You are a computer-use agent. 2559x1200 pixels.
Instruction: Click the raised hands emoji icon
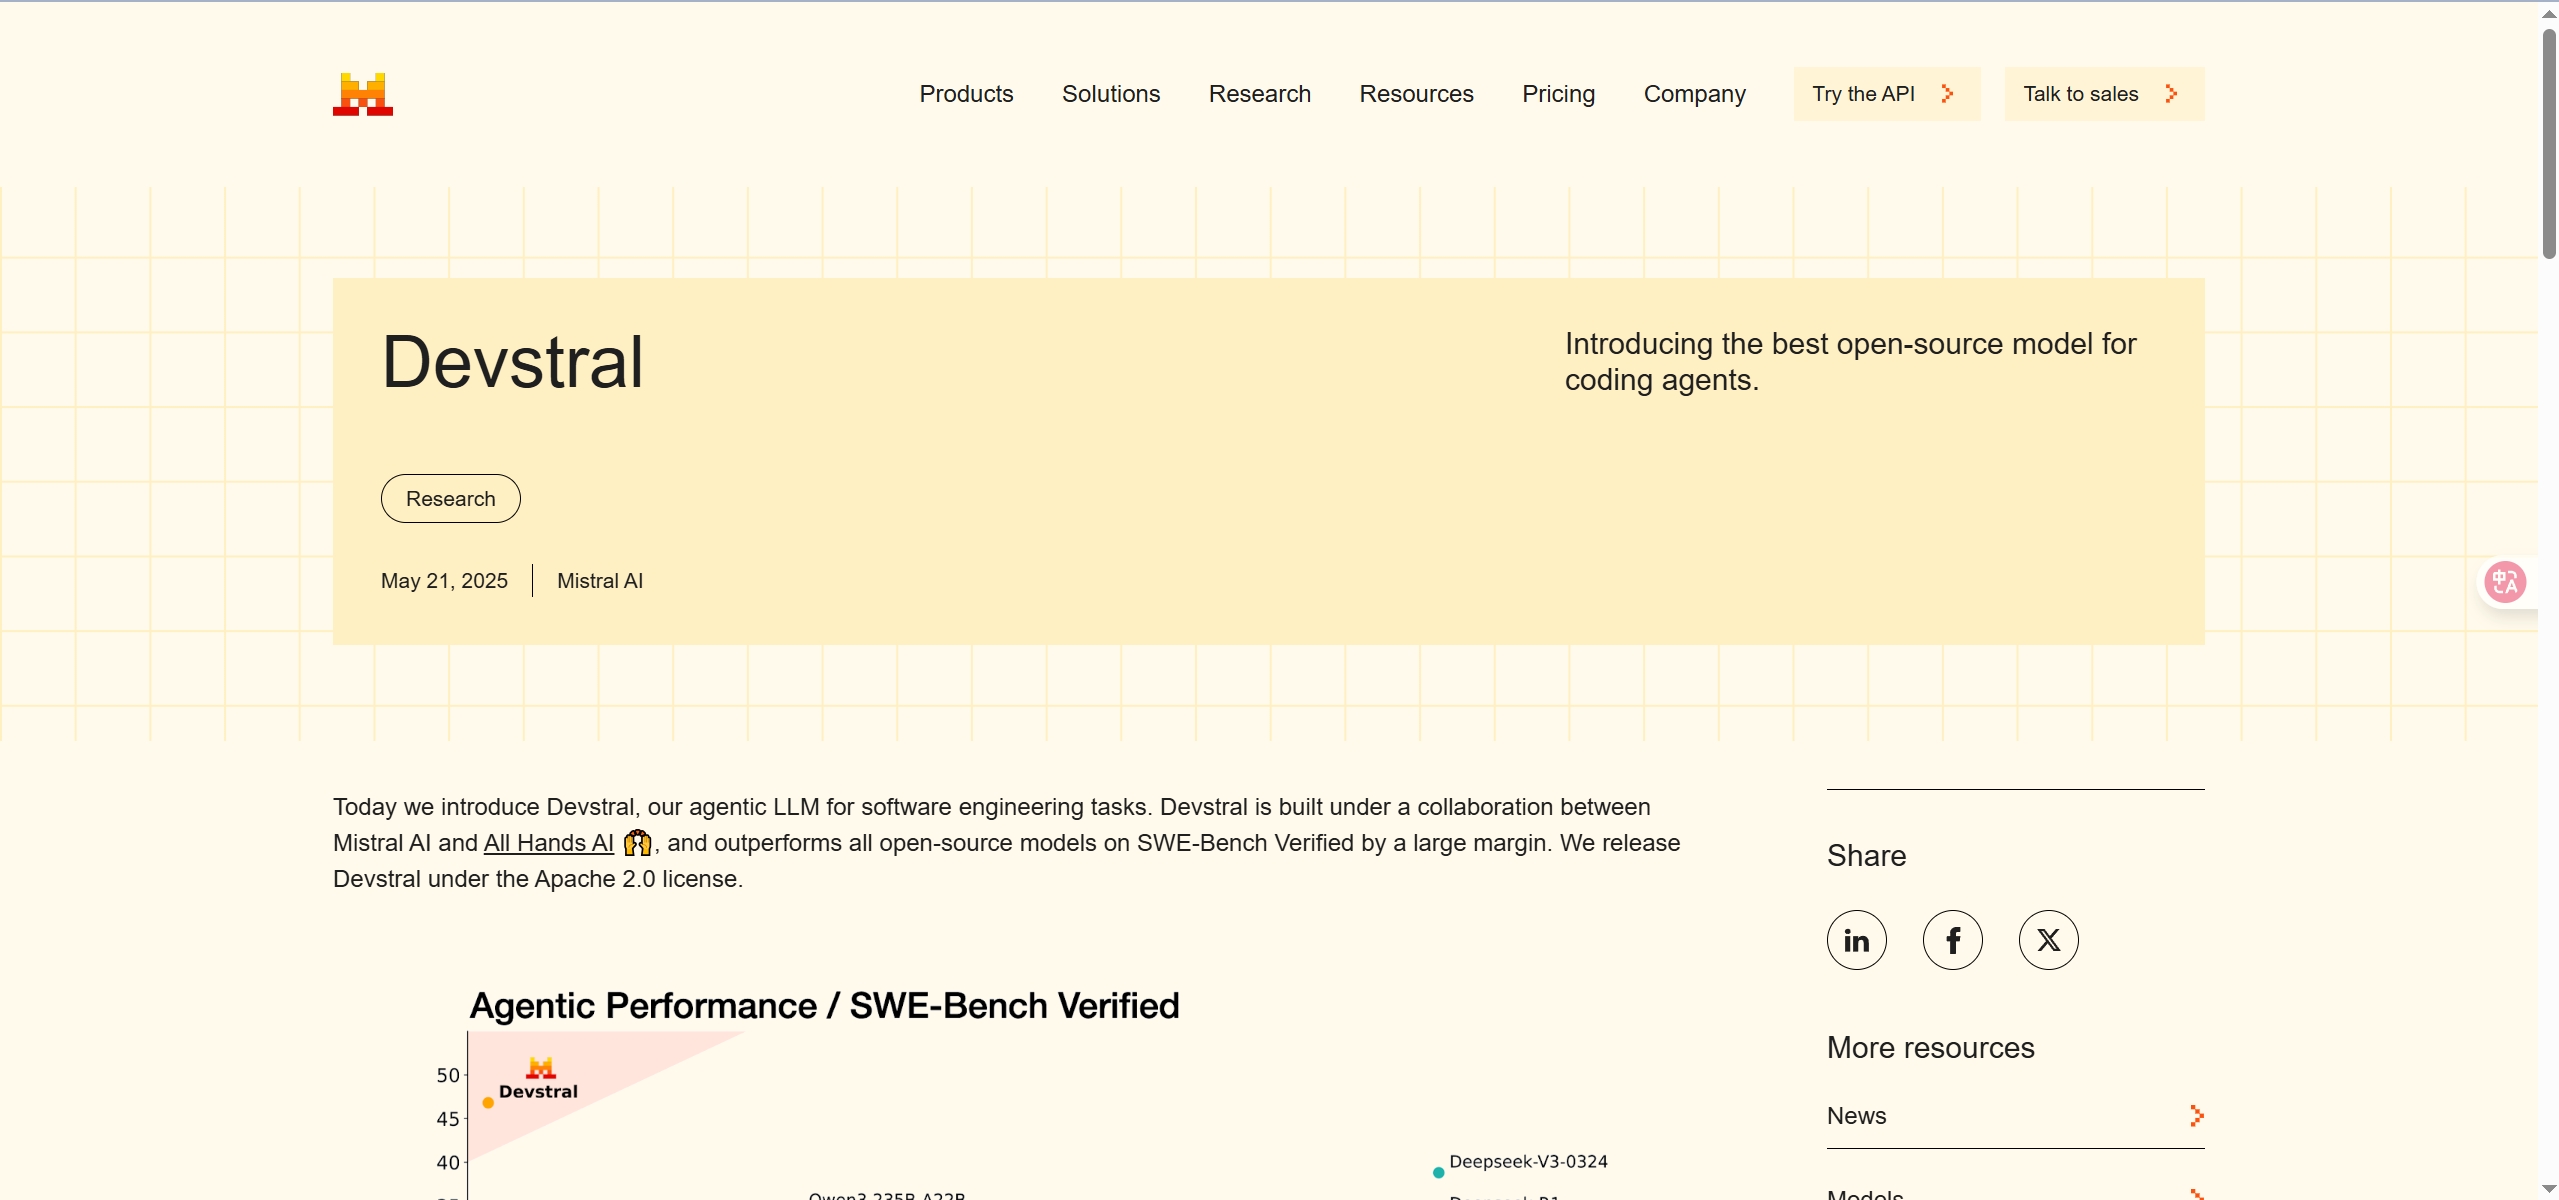(637, 843)
